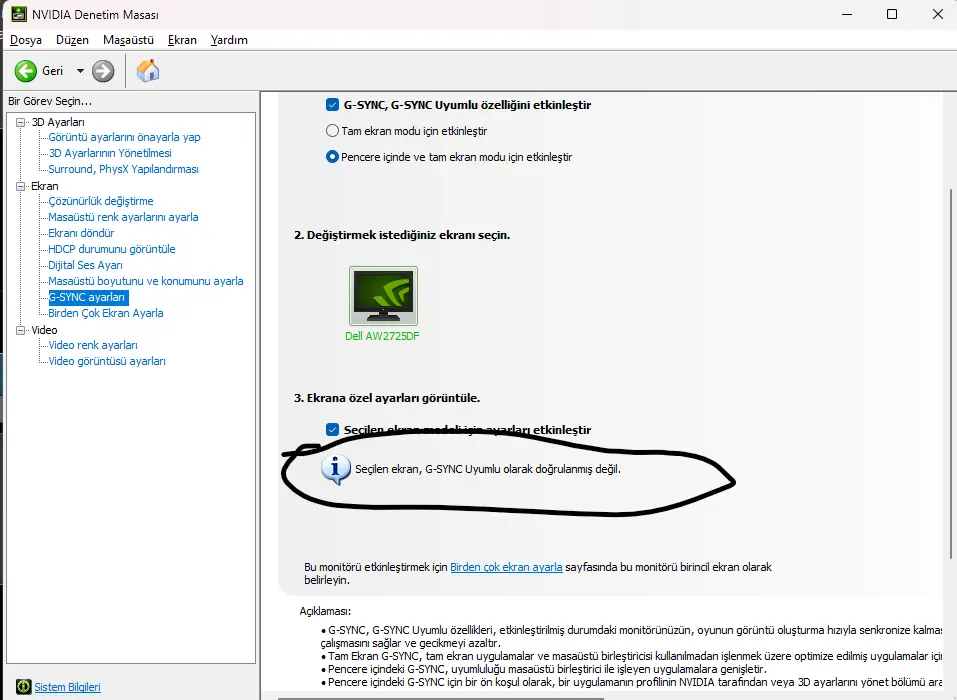
Task: Click the Sistem Bilgileri icon
Action: coord(23,687)
